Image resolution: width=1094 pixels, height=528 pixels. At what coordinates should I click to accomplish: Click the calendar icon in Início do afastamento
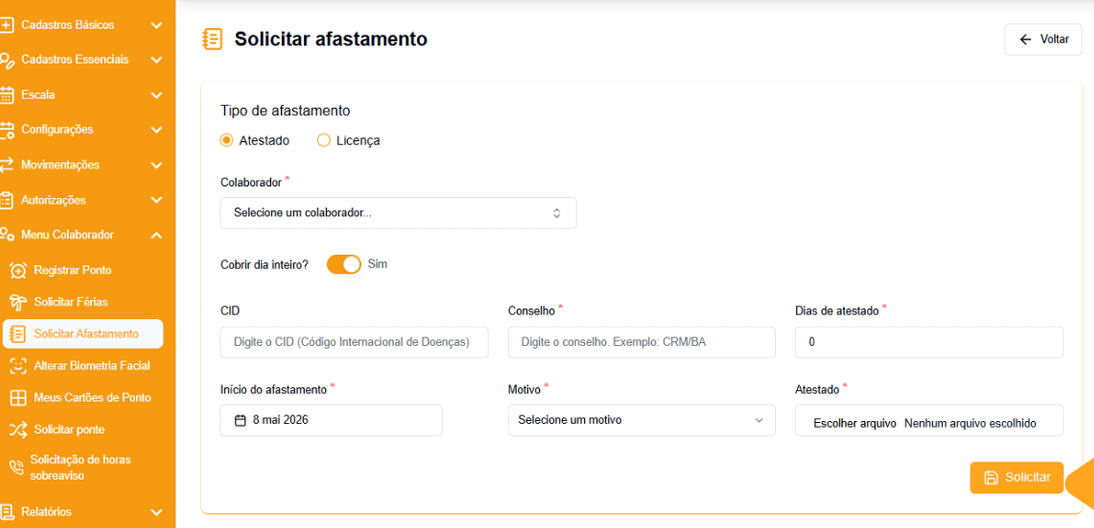(241, 421)
